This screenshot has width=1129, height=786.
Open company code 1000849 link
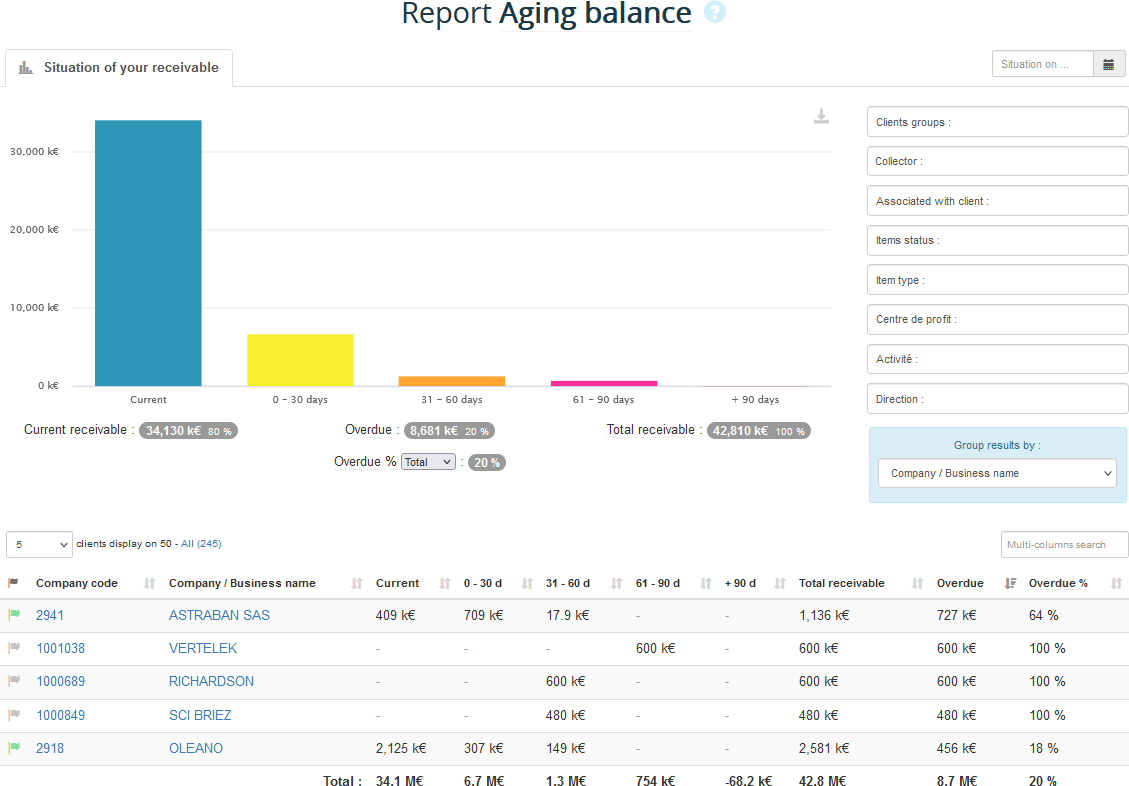pos(60,715)
